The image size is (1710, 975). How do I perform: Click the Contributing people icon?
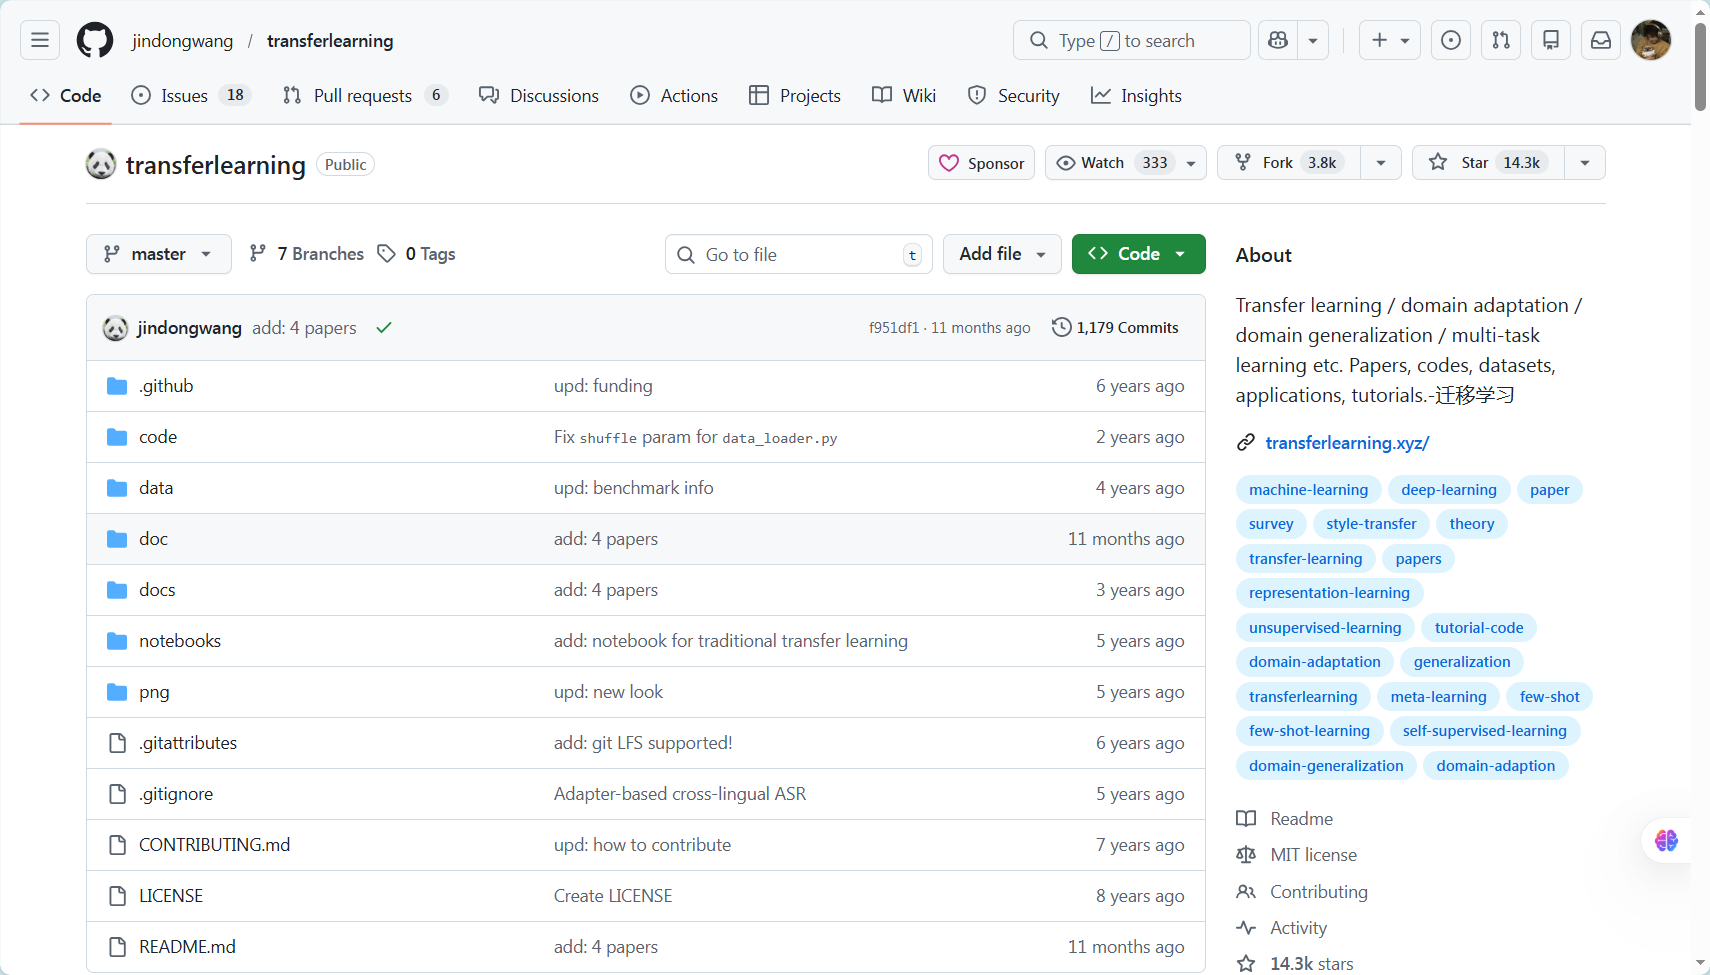click(1246, 891)
